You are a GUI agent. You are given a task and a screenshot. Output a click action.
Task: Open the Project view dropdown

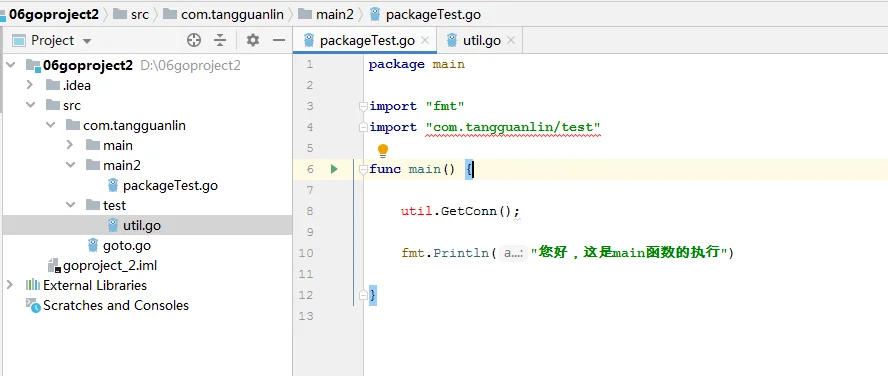(87, 41)
